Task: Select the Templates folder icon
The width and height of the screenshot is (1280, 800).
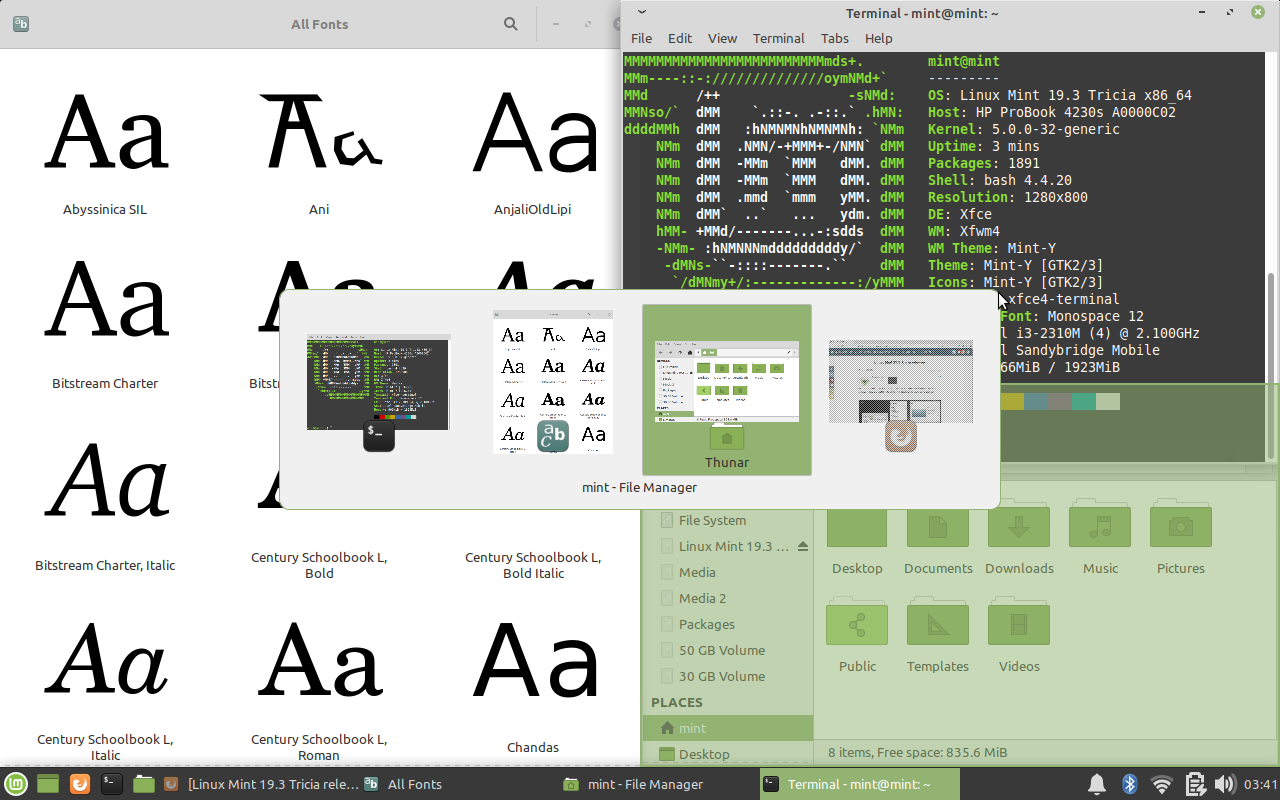Action: [938, 623]
